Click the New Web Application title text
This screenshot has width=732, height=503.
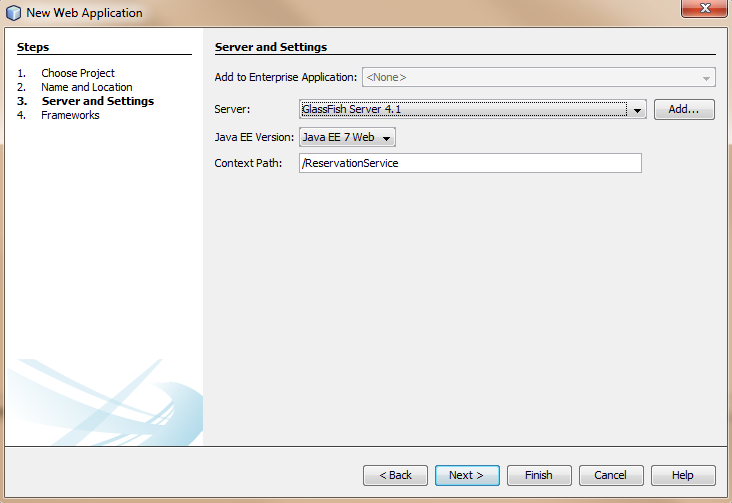[x=84, y=13]
